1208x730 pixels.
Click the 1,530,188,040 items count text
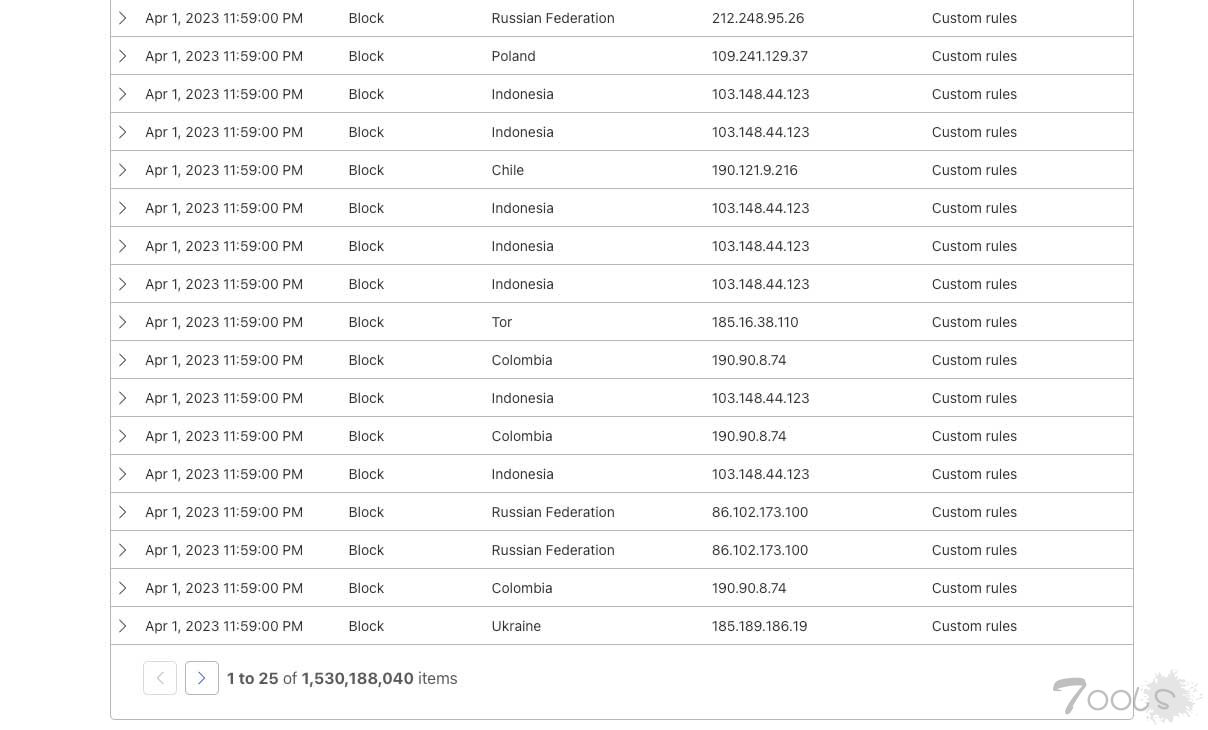pos(357,678)
